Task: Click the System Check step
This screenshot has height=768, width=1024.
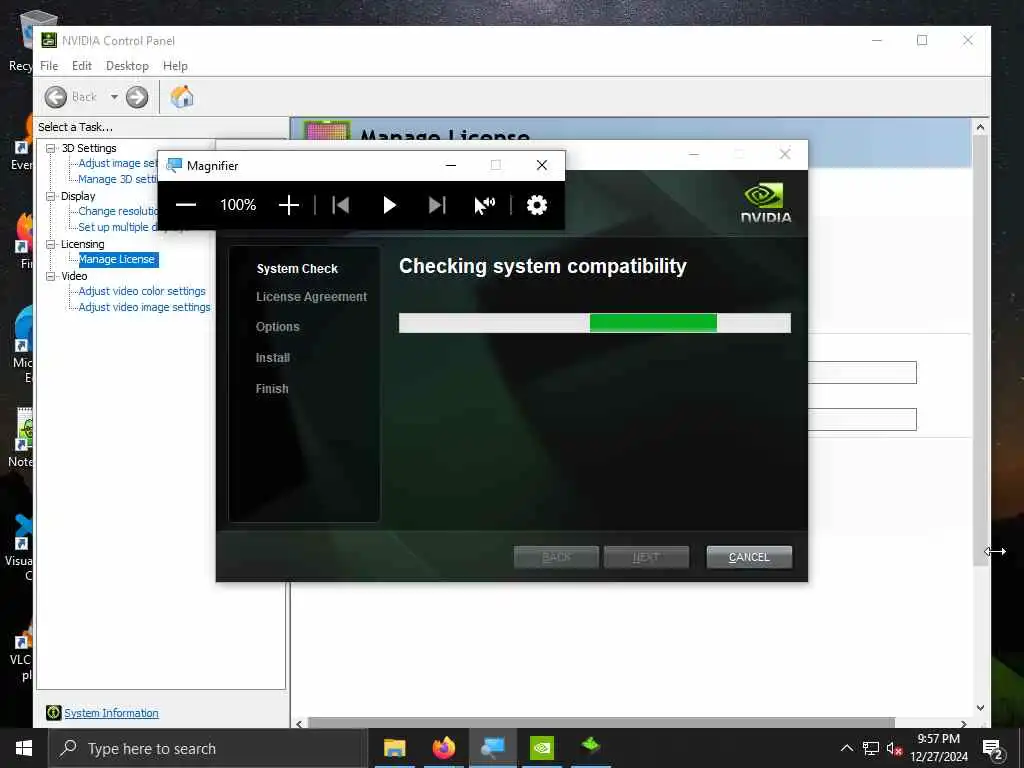Action: click(297, 269)
